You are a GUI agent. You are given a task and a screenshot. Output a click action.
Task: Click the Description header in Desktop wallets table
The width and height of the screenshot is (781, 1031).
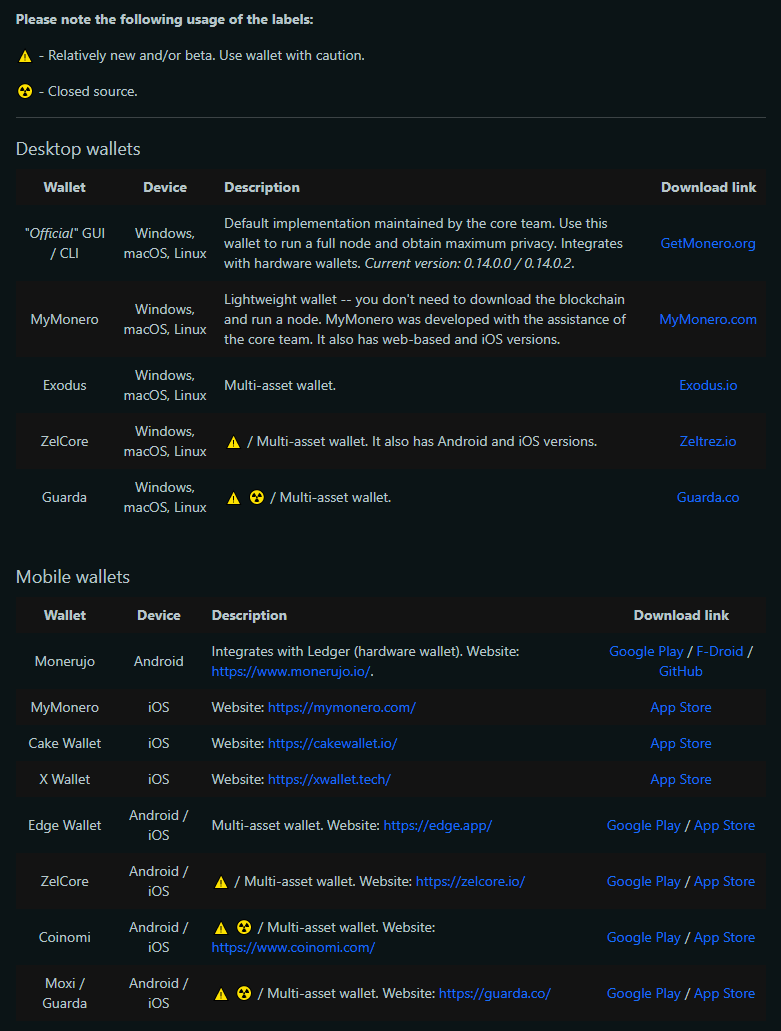tap(262, 187)
